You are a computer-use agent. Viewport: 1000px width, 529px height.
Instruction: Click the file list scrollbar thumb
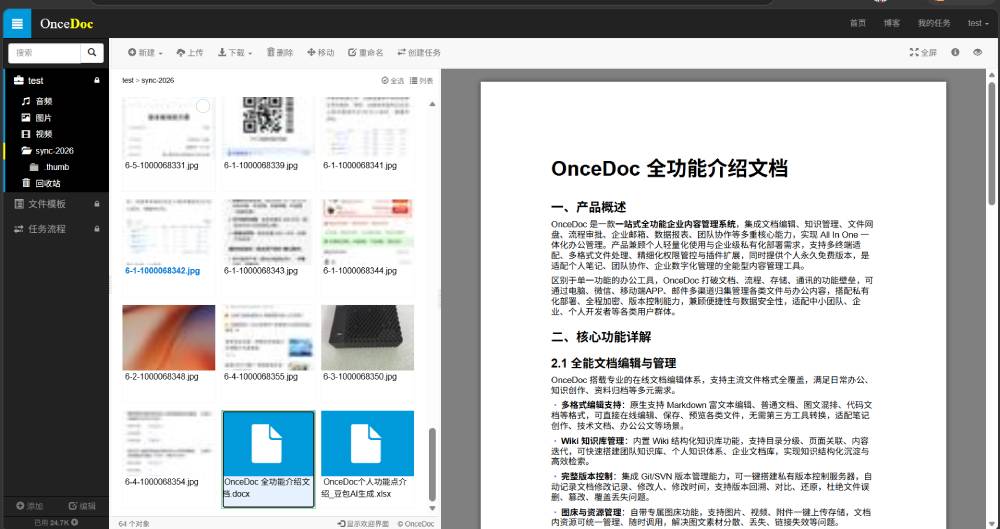pos(432,464)
